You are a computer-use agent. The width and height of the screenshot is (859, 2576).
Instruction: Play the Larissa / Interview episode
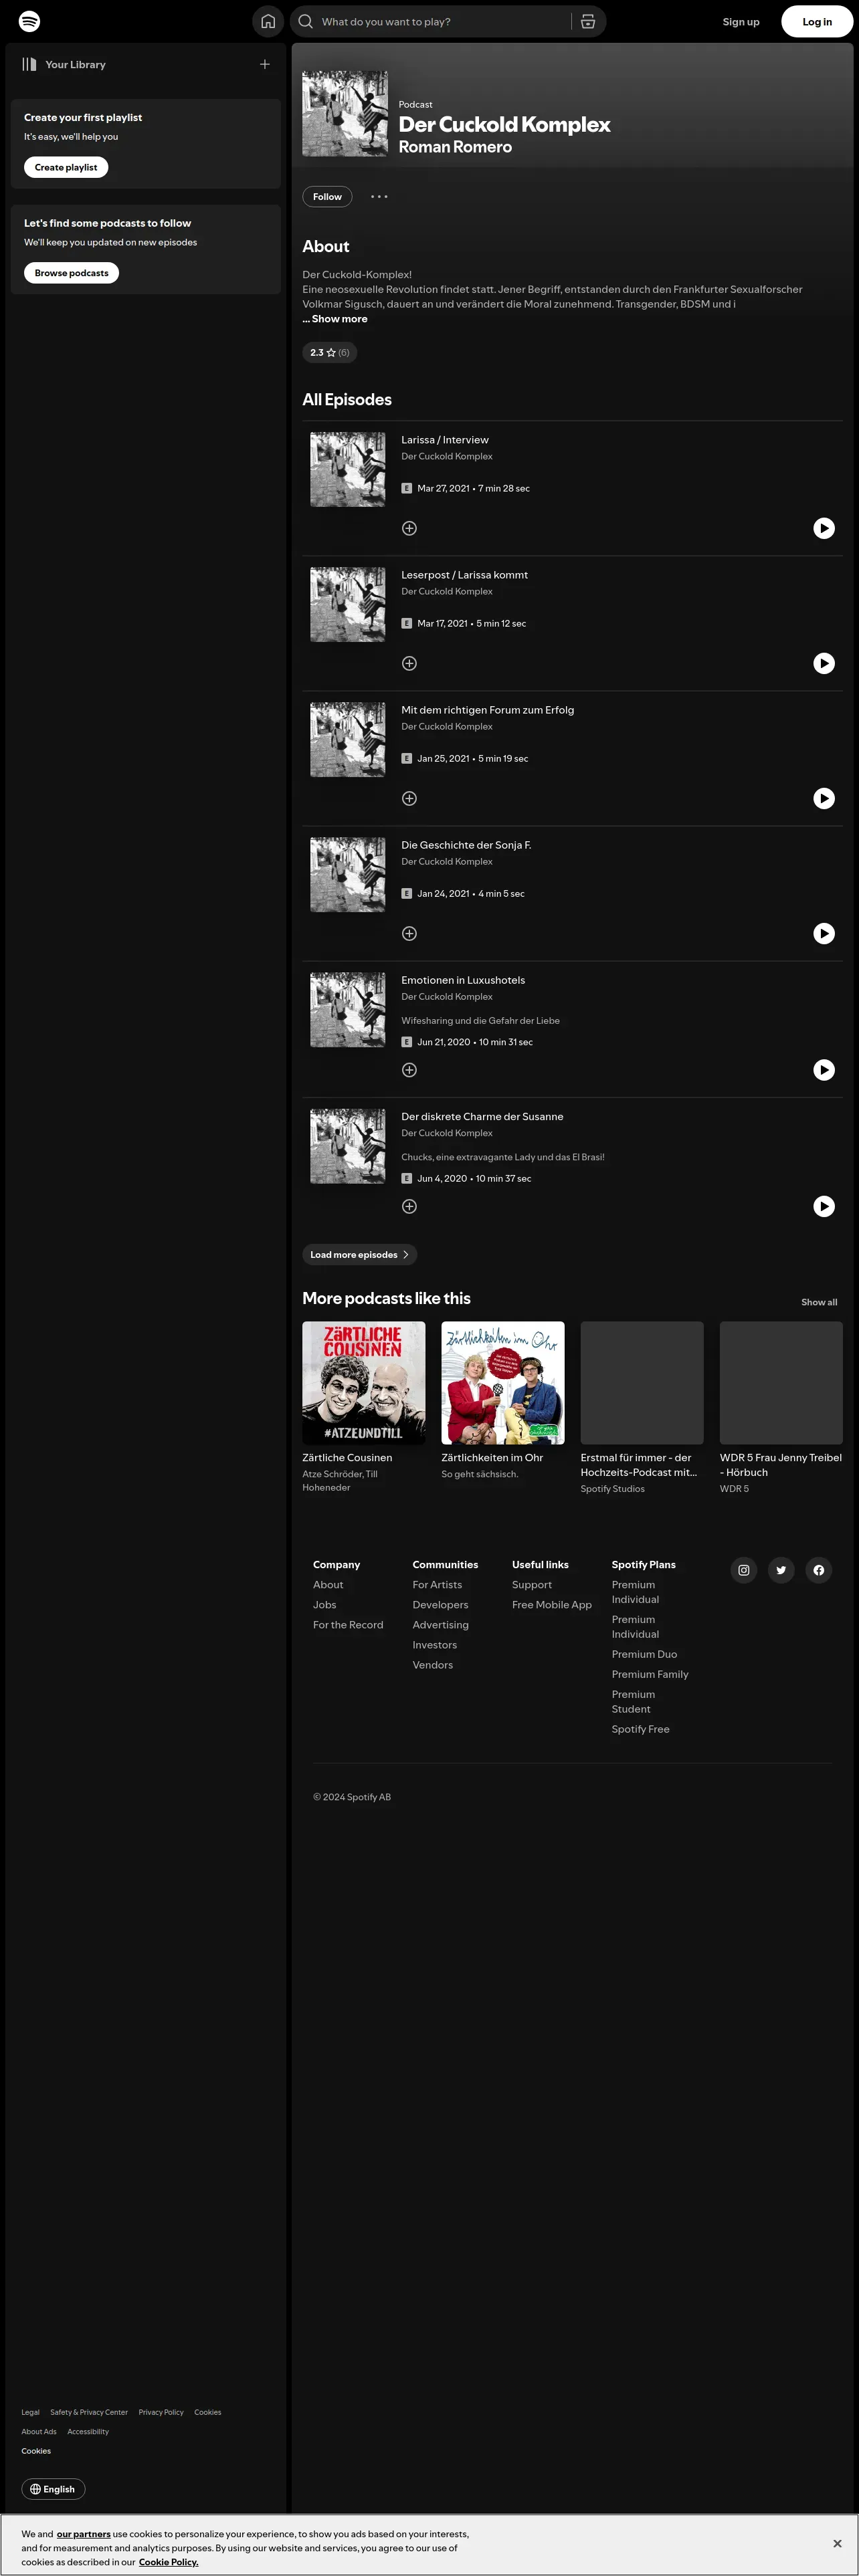click(824, 528)
